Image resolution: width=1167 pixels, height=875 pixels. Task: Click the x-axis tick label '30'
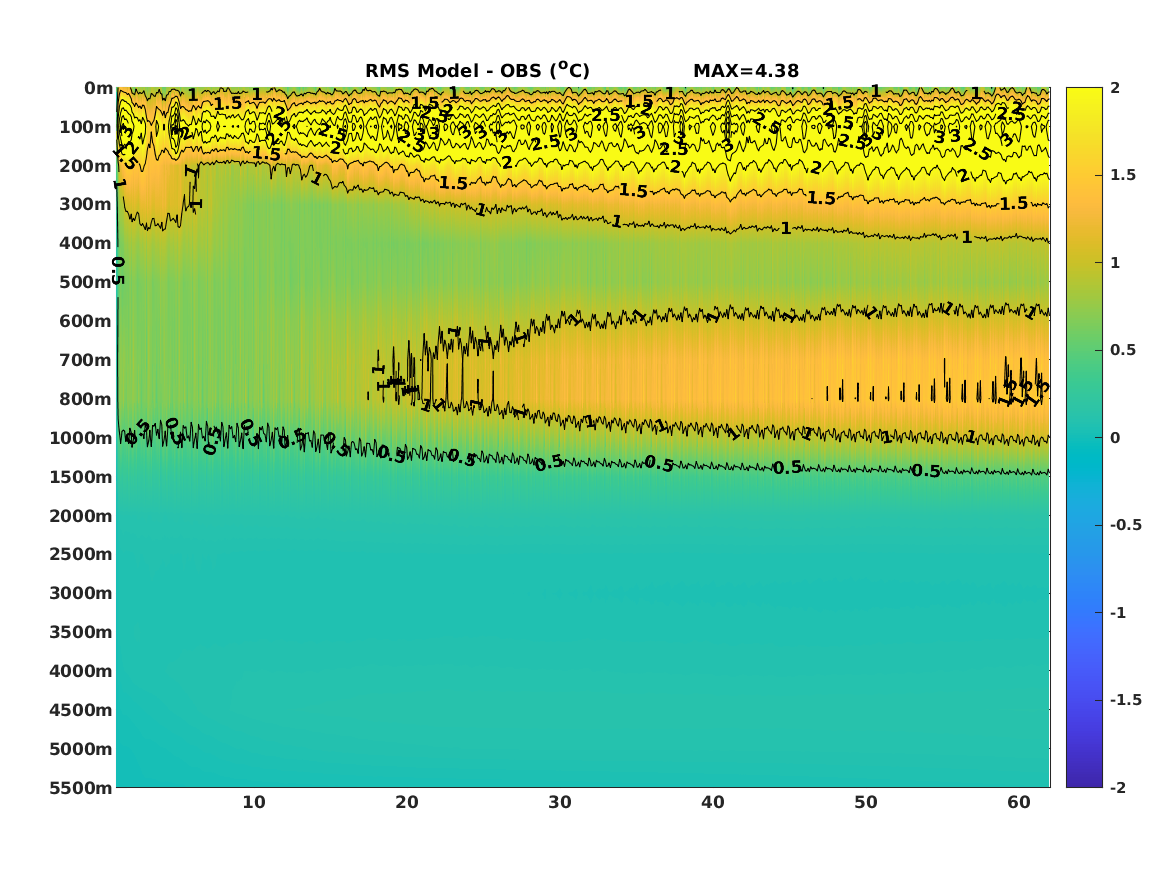pyautogui.click(x=560, y=802)
